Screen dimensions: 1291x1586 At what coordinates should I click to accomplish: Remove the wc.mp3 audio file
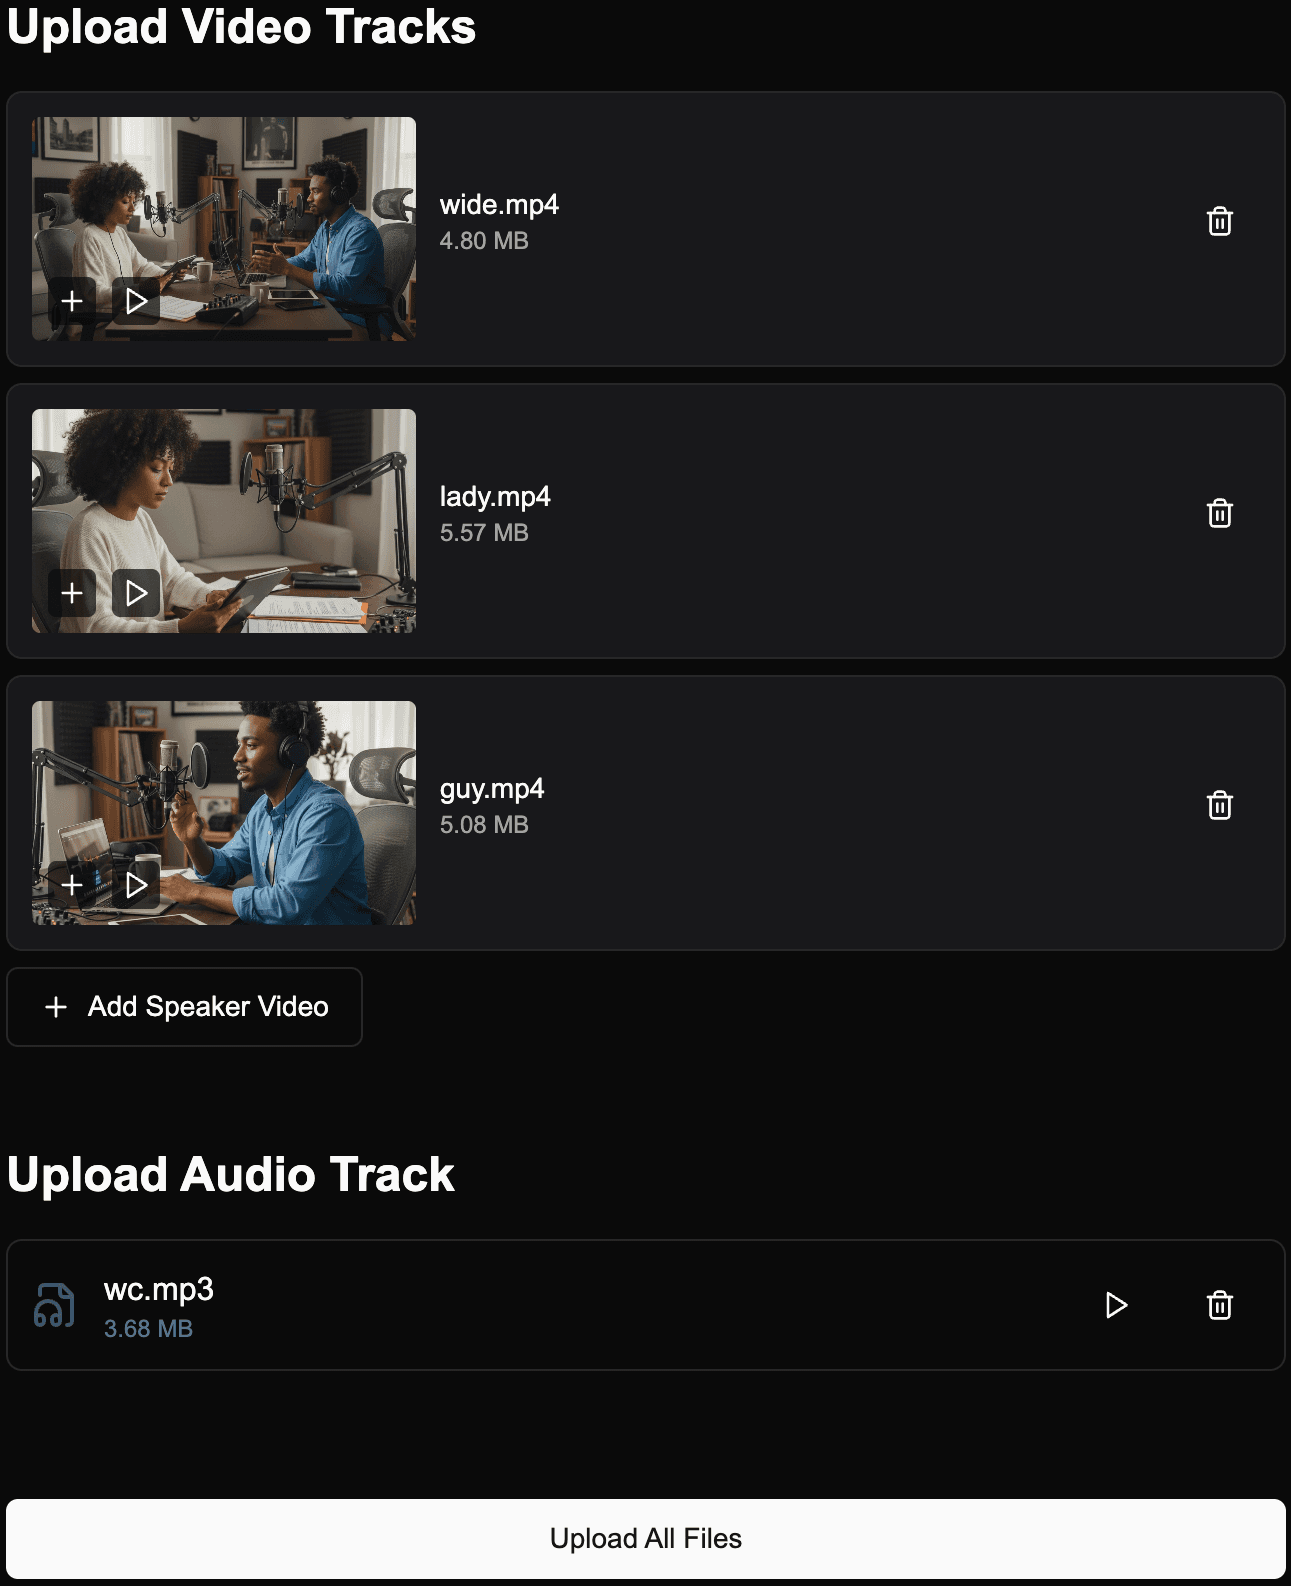[1219, 1305]
